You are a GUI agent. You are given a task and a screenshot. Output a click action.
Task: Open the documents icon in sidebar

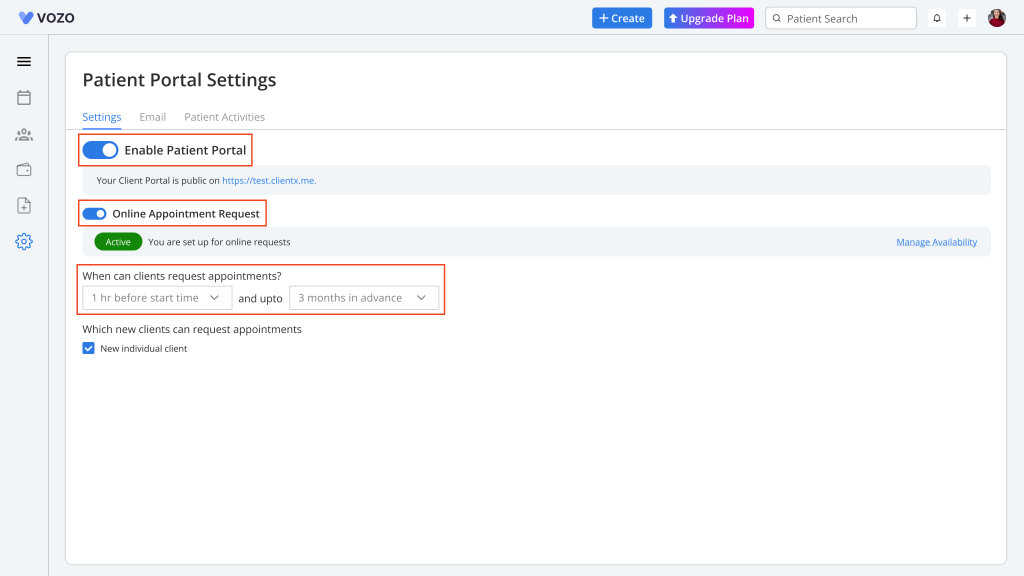pos(24,206)
